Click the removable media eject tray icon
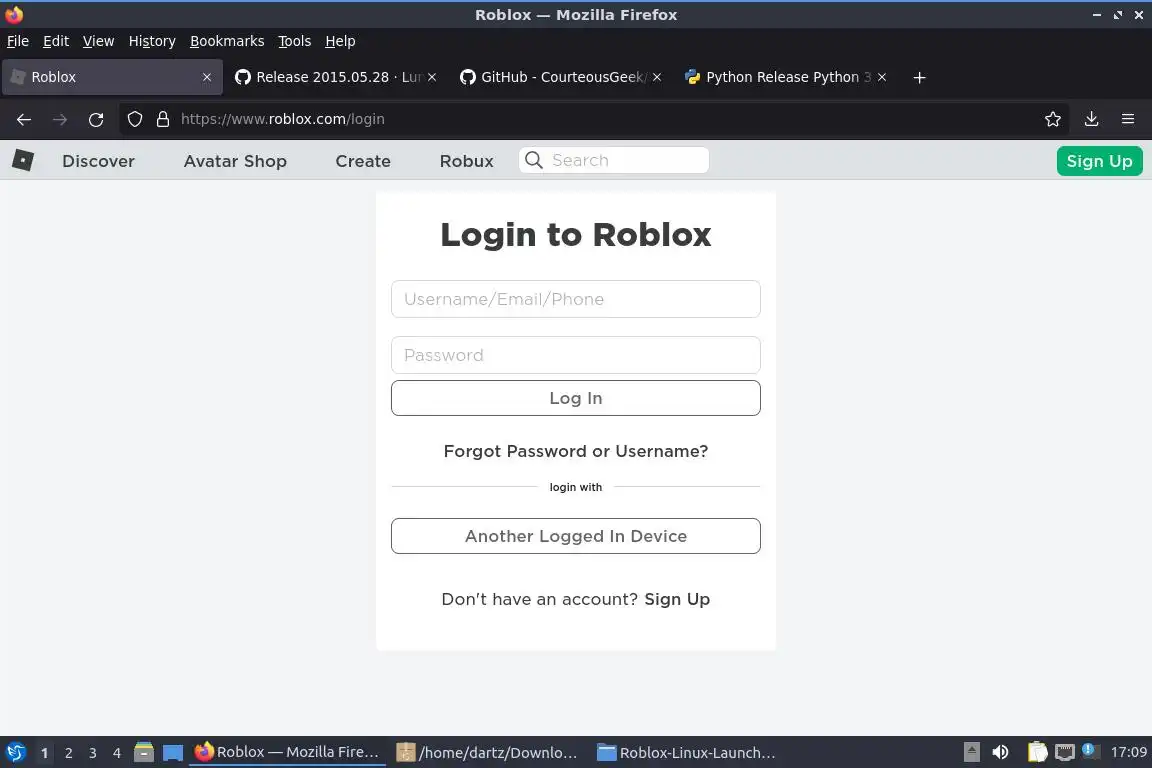The image size is (1152, 768). [x=971, y=752]
